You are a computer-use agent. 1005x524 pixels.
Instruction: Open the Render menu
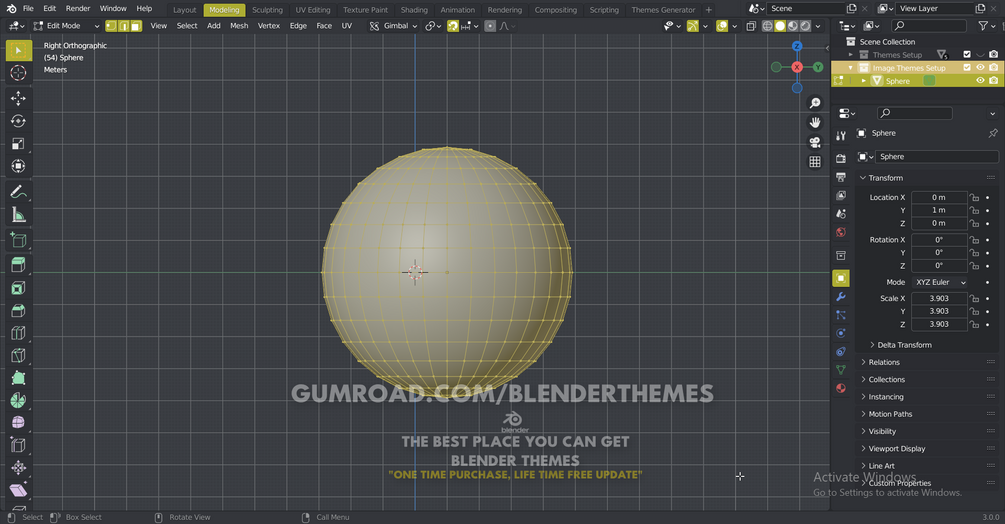coord(78,8)
